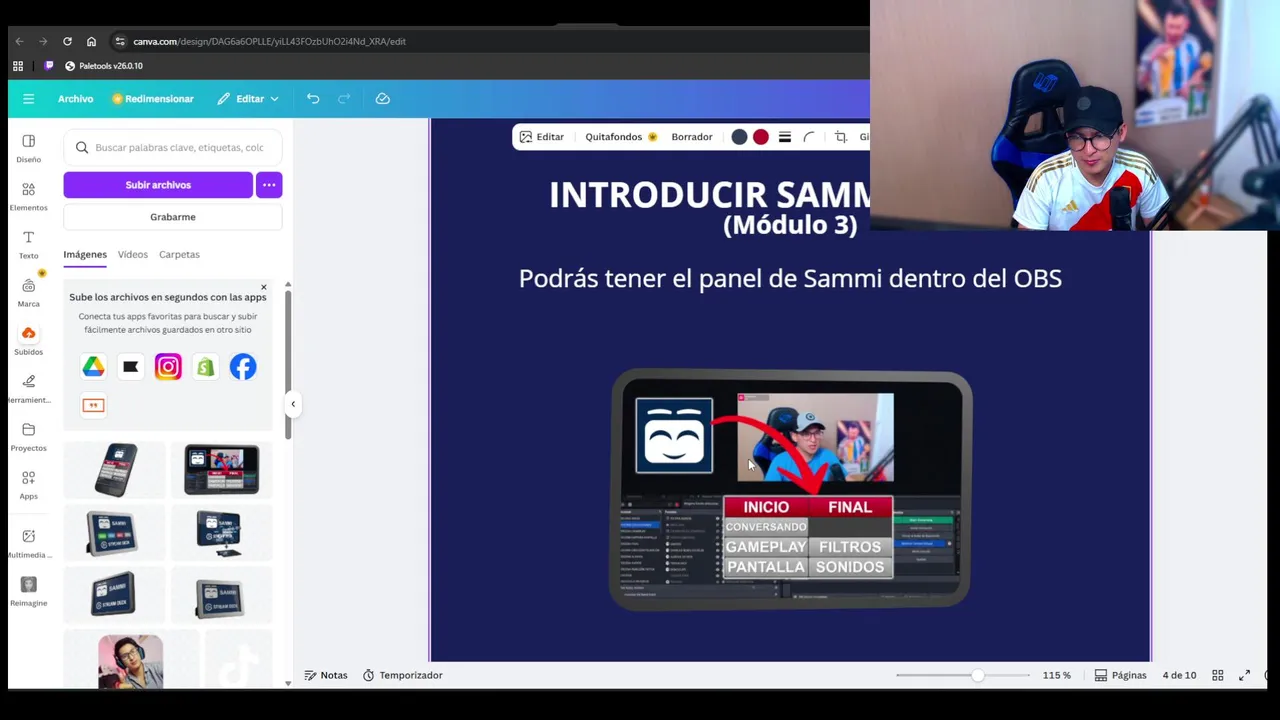The image size is (1280, 720).
Task: Select the crop tool icon
Action: tap(841, 137)
